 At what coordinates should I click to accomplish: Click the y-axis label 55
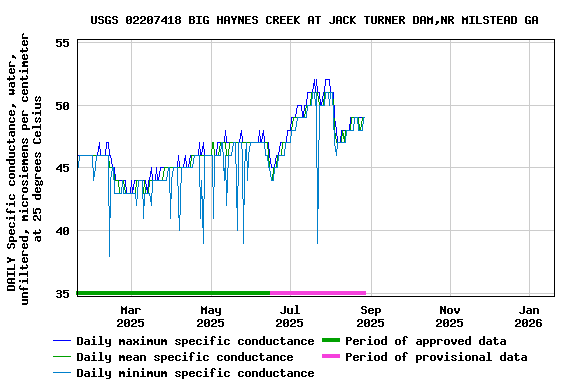coord(62,43)
